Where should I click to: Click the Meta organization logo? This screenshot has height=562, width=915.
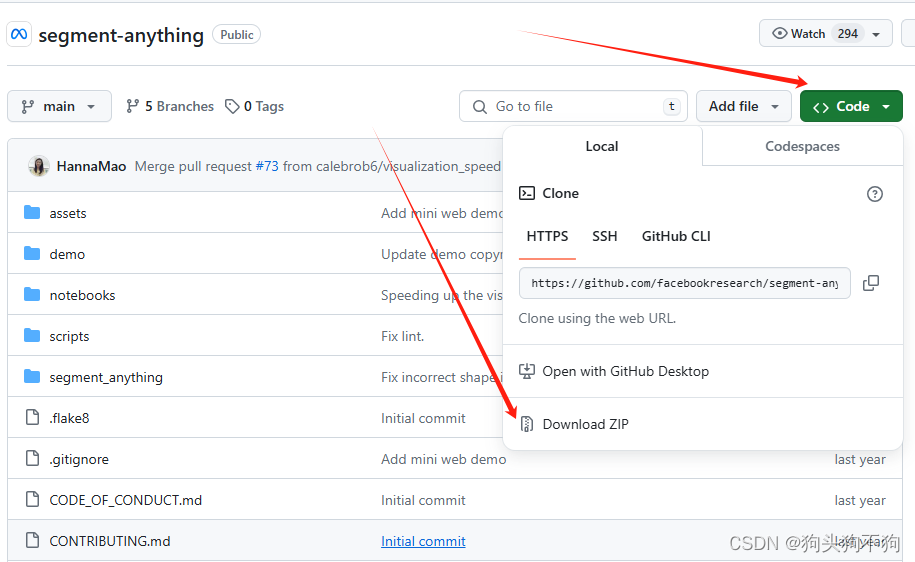(x=19, y=34)
